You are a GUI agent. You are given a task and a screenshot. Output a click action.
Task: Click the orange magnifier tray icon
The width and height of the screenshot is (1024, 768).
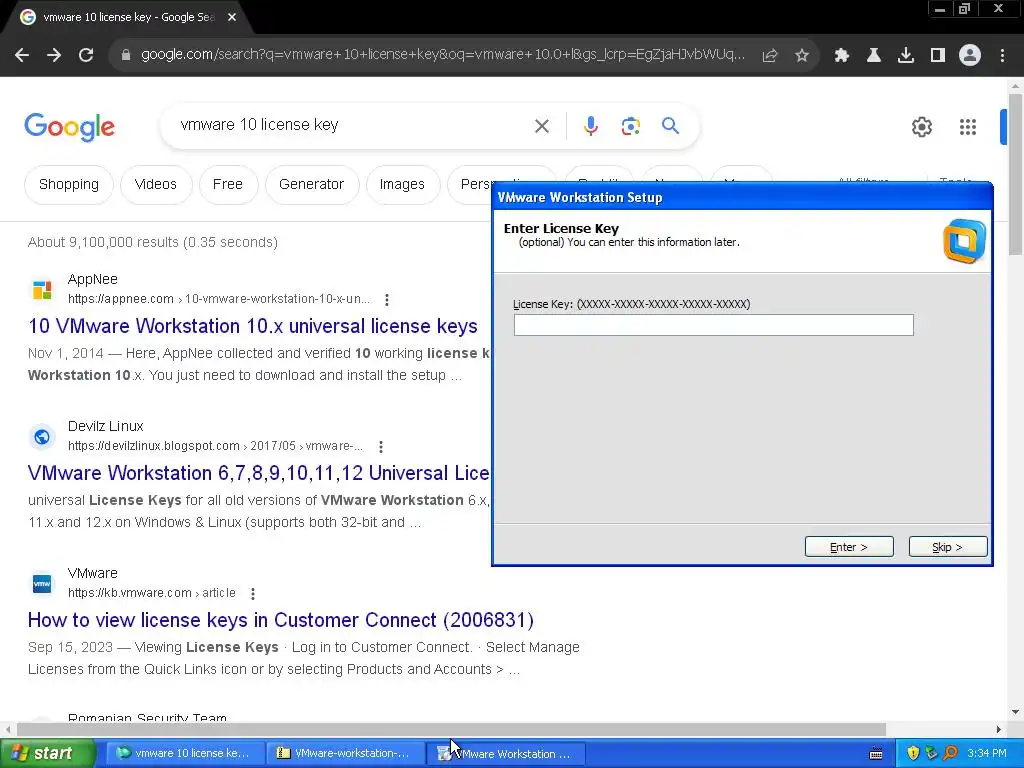(950, 754)
